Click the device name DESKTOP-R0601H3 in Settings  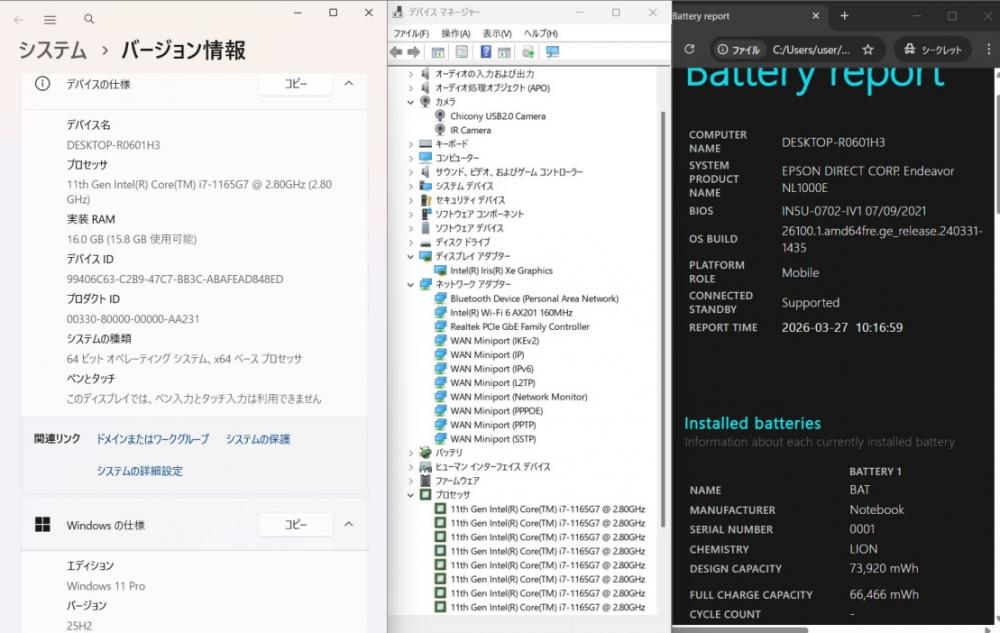tap(114, 145)
